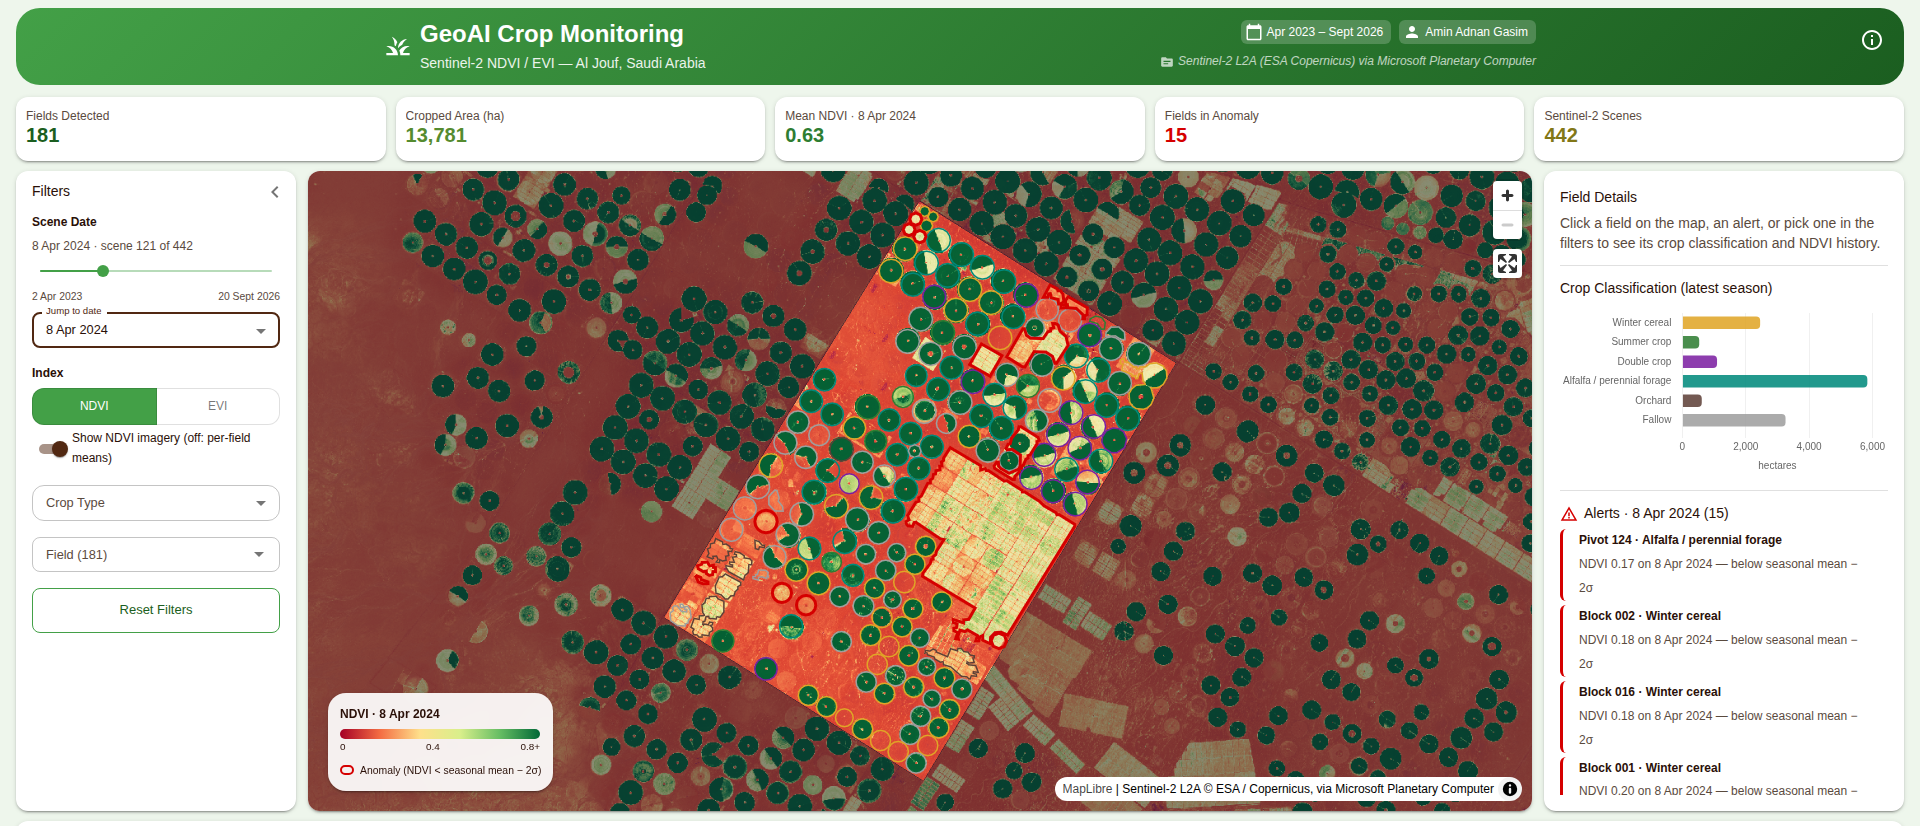
Task: Click the Mean NDVI 0.63 card
Action: click(960, 129)
